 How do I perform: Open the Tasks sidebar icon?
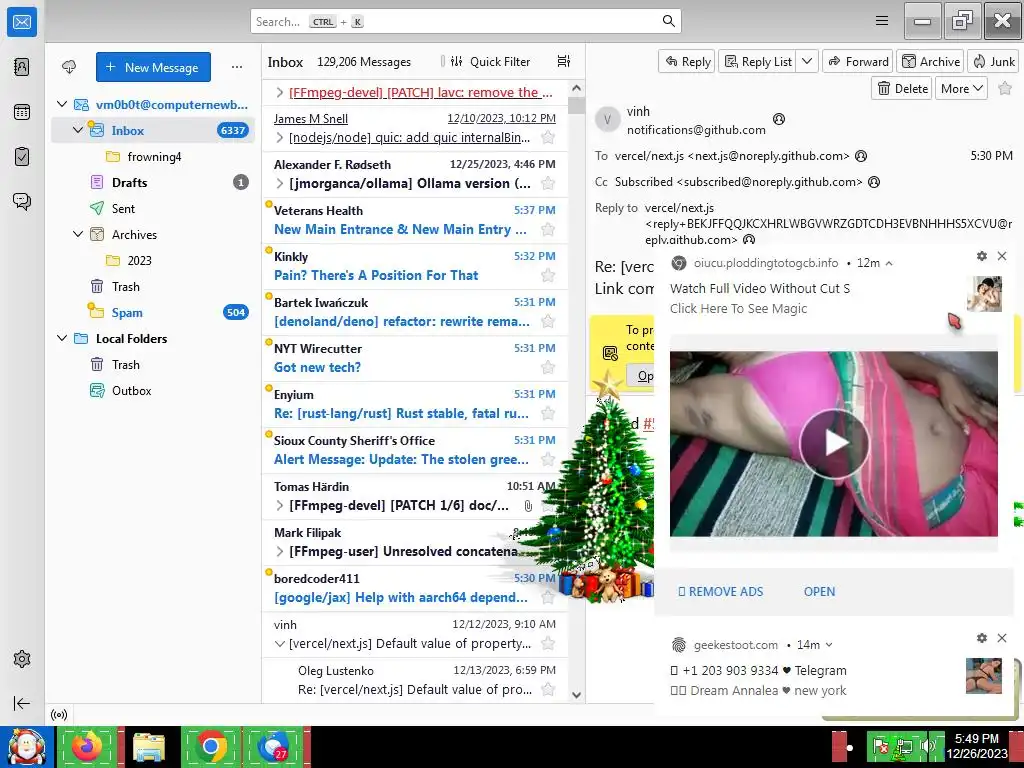pos(22,157)
